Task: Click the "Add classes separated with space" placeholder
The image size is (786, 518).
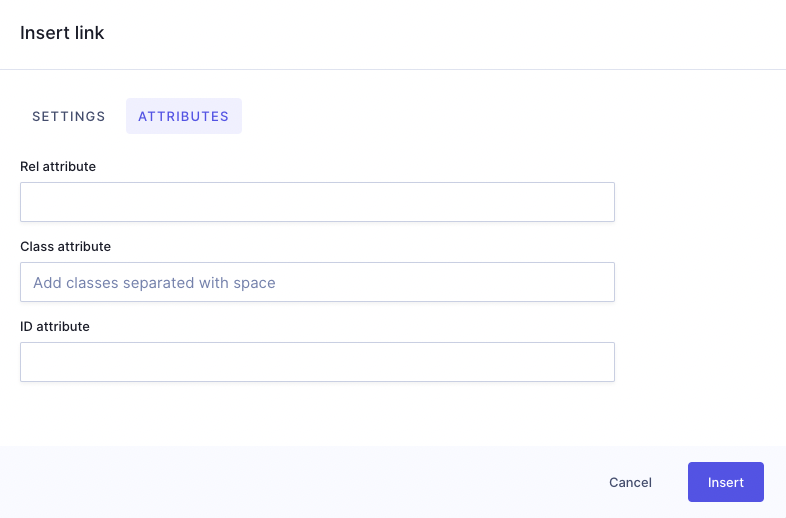Action: 154,283
